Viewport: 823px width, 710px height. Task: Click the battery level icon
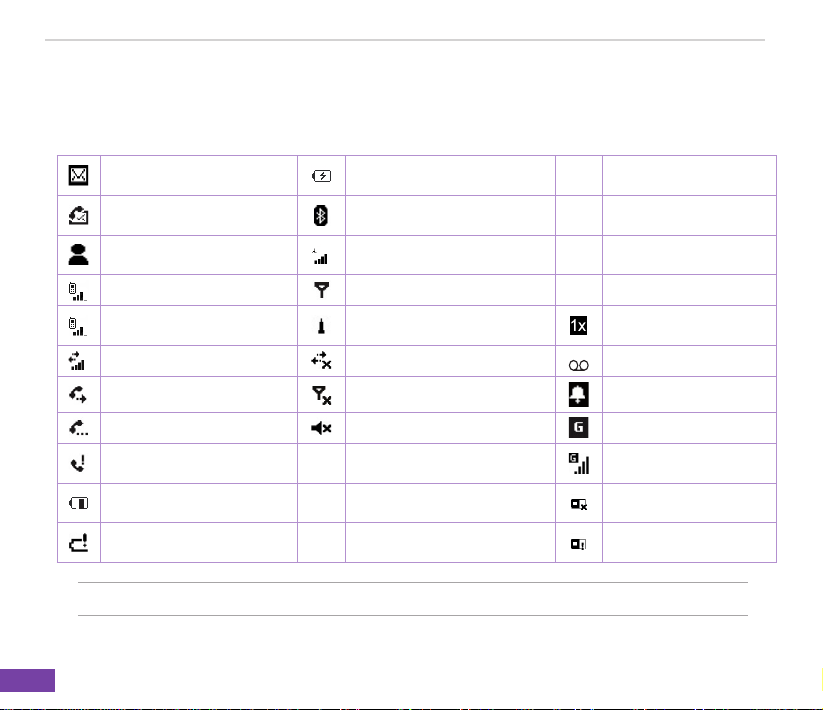point(79,503)
